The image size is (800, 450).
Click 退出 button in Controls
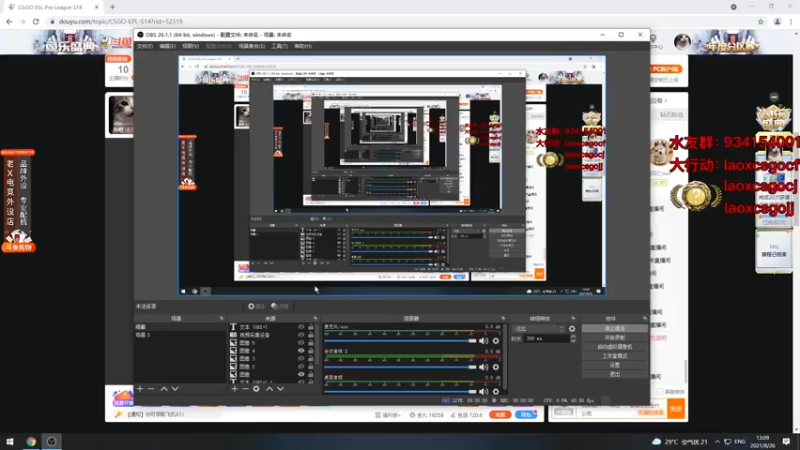click(x=615, y=374)
